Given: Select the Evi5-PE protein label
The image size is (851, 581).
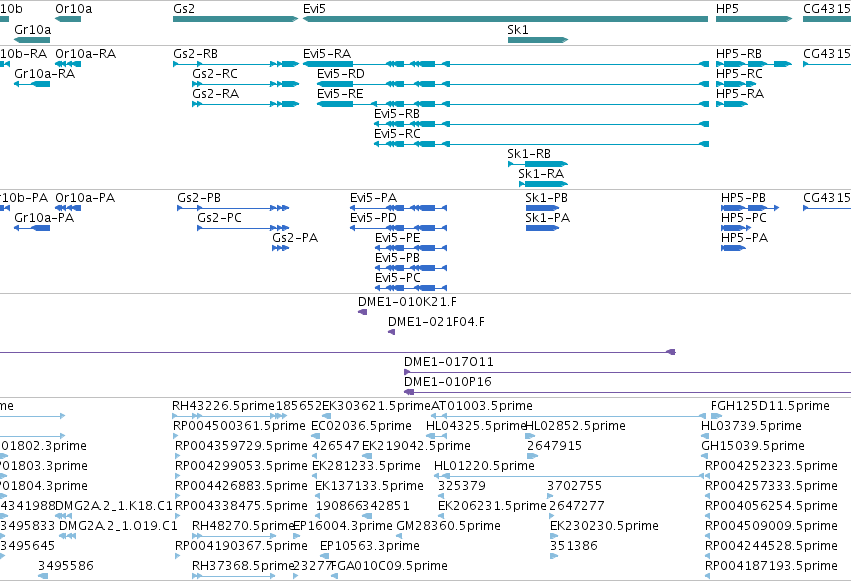Looking at the screenshot, I should pyautogui.click(x=398, y=238).
